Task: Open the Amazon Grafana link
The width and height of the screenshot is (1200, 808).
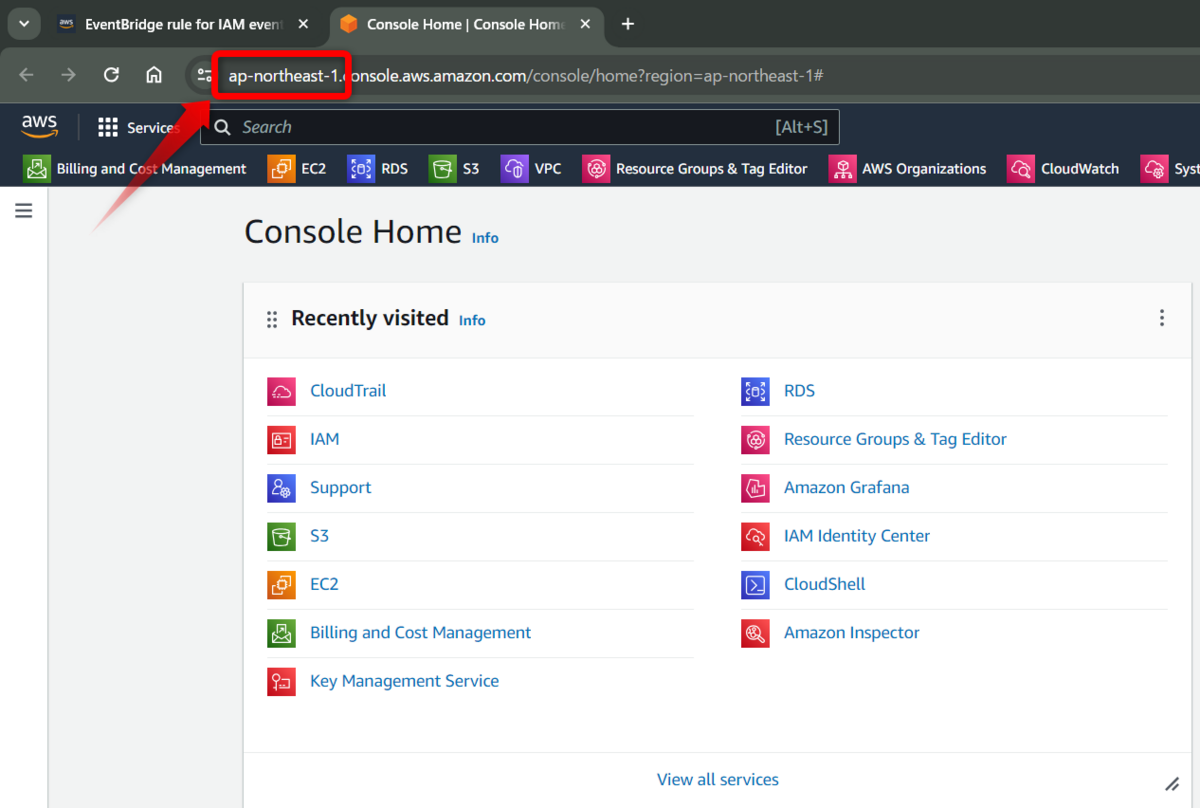Action: [x=846, y=488]
